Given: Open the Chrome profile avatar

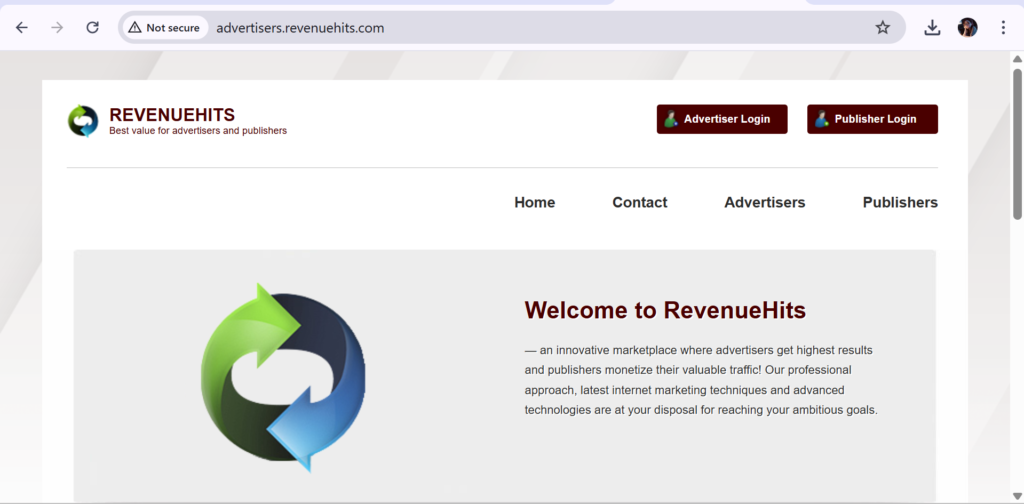Looking at the screenshot, I should (x=967, y=27).
